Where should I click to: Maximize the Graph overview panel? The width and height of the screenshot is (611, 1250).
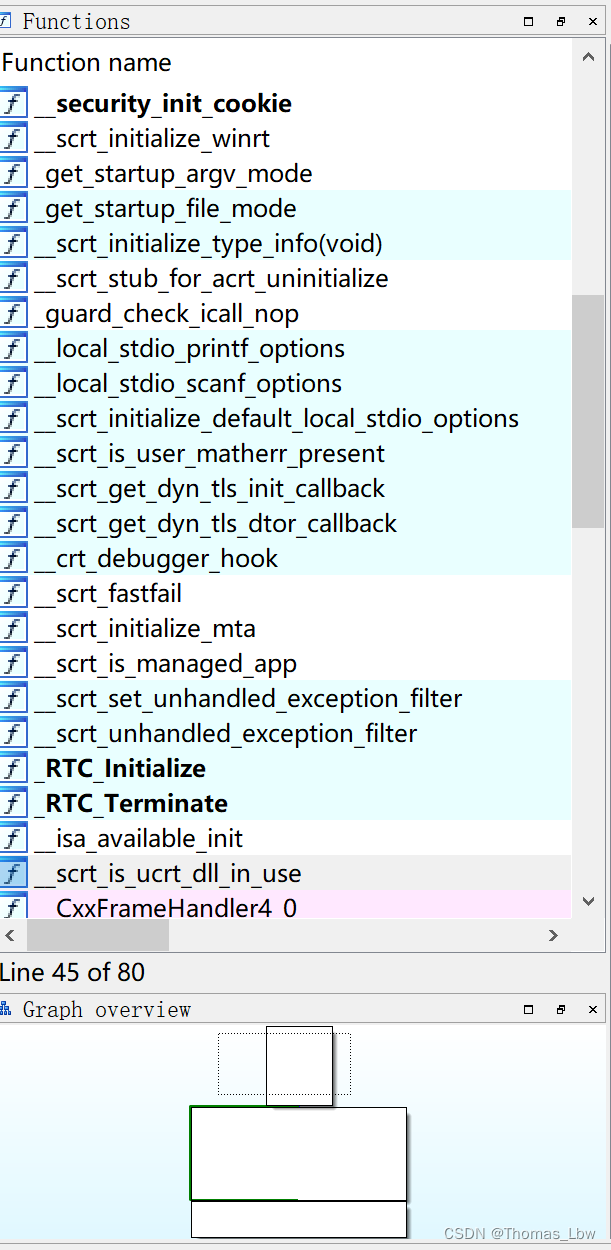pyautogui.click(x=528, y=1009)
